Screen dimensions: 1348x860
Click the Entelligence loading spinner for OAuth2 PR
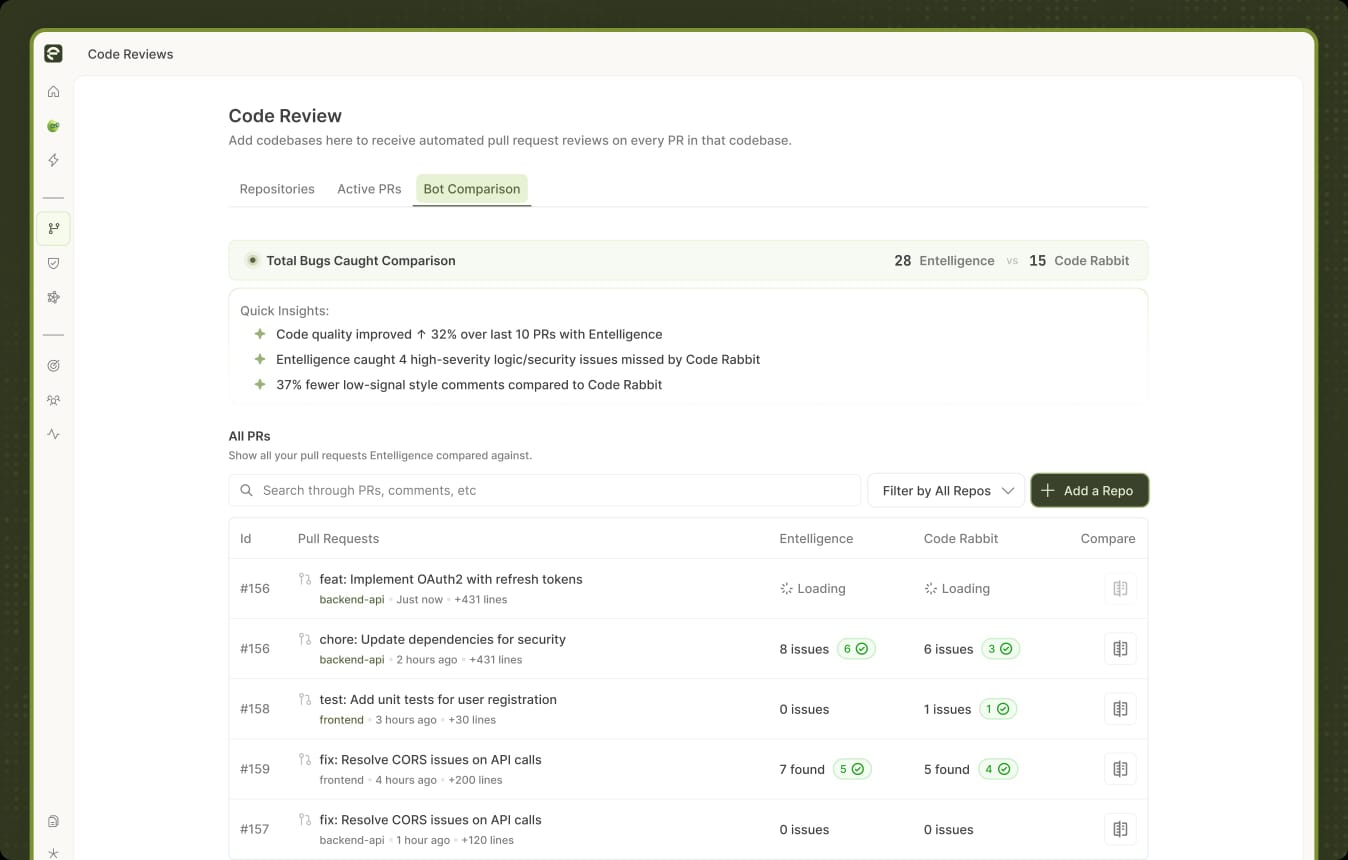point(786,589)
